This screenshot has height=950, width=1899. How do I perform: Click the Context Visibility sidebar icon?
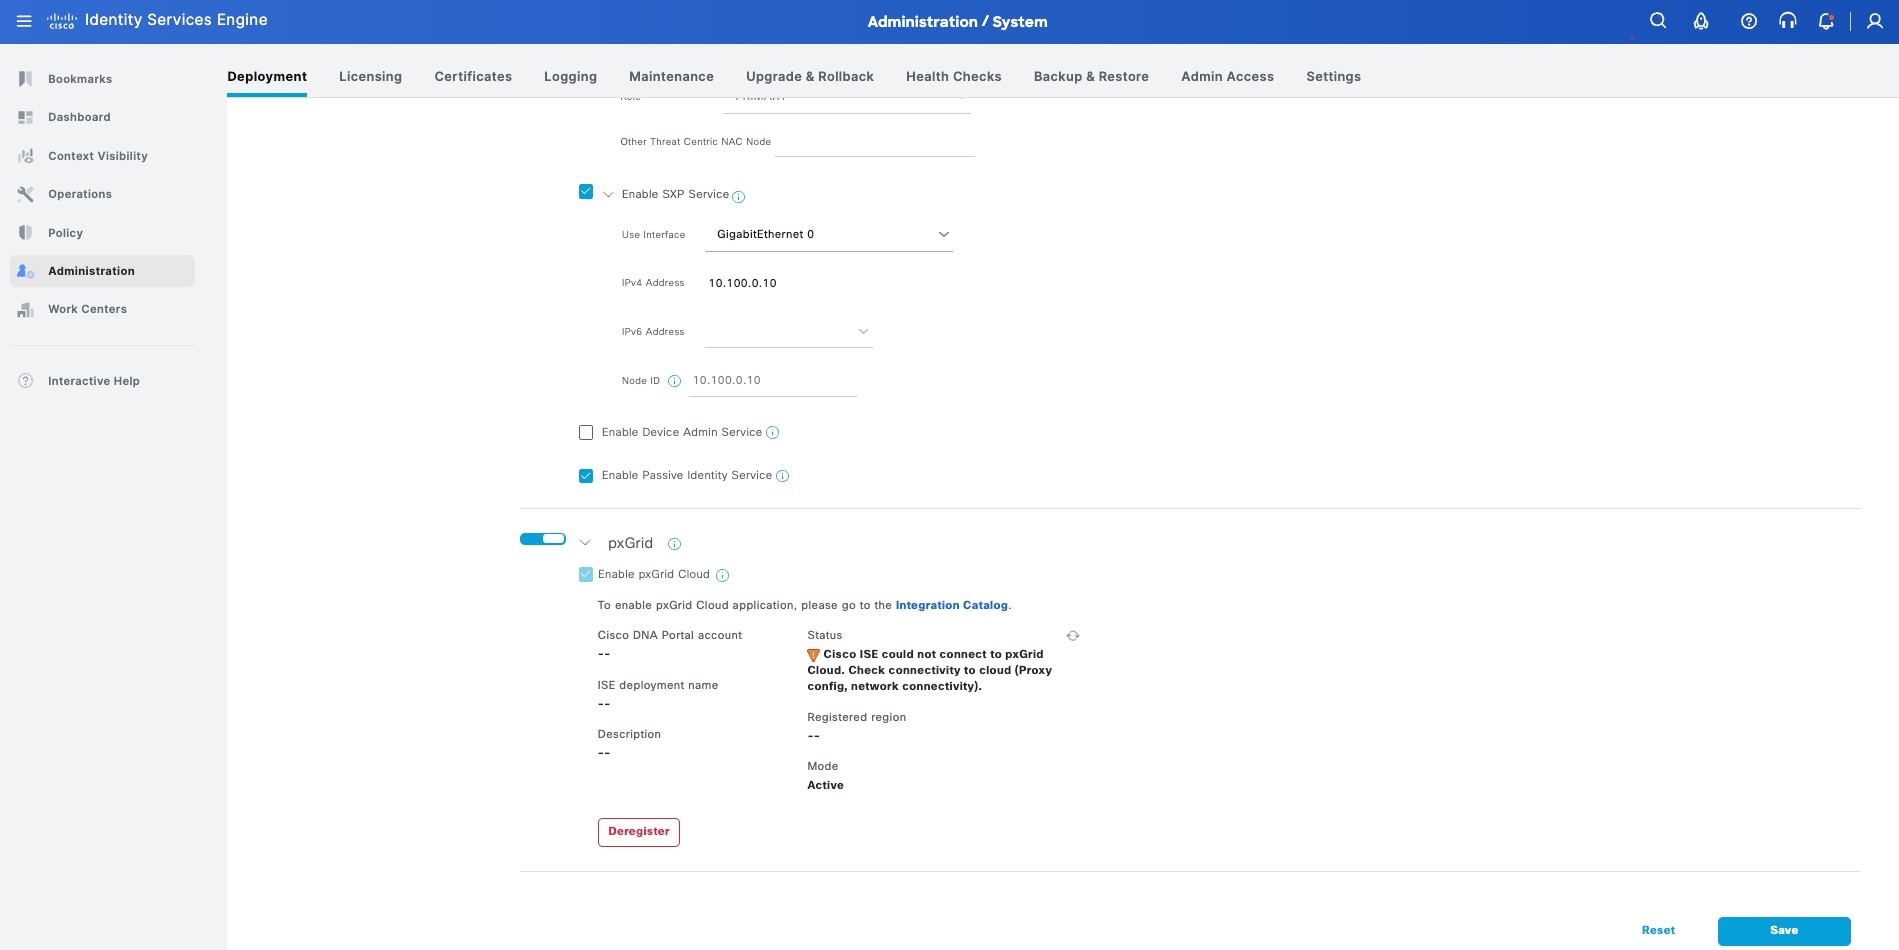coord(26,156)
